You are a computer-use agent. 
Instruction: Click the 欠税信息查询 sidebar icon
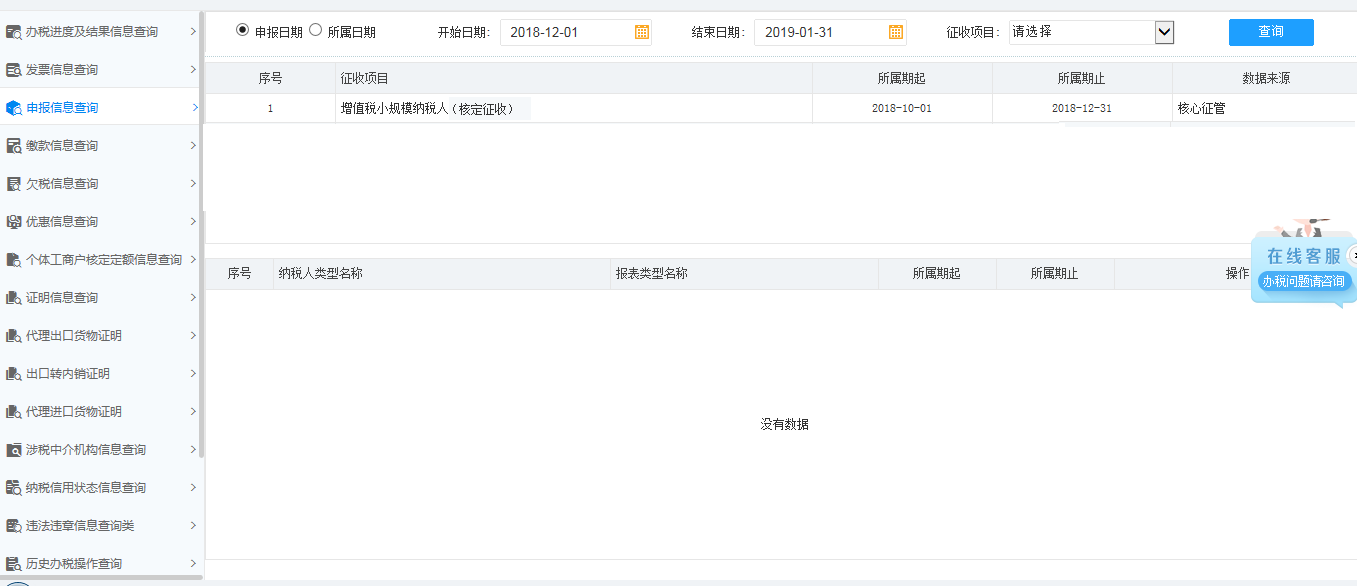(x=14, y=184)
